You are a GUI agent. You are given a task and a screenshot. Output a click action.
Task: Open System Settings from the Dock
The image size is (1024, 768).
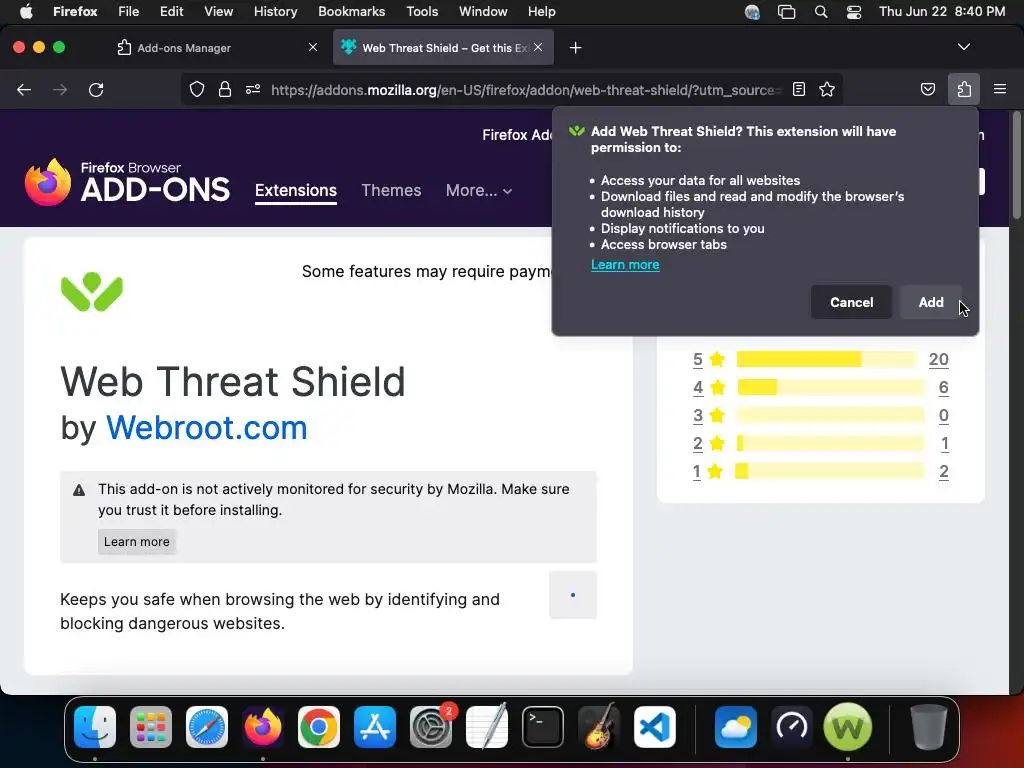pos(431,727)
